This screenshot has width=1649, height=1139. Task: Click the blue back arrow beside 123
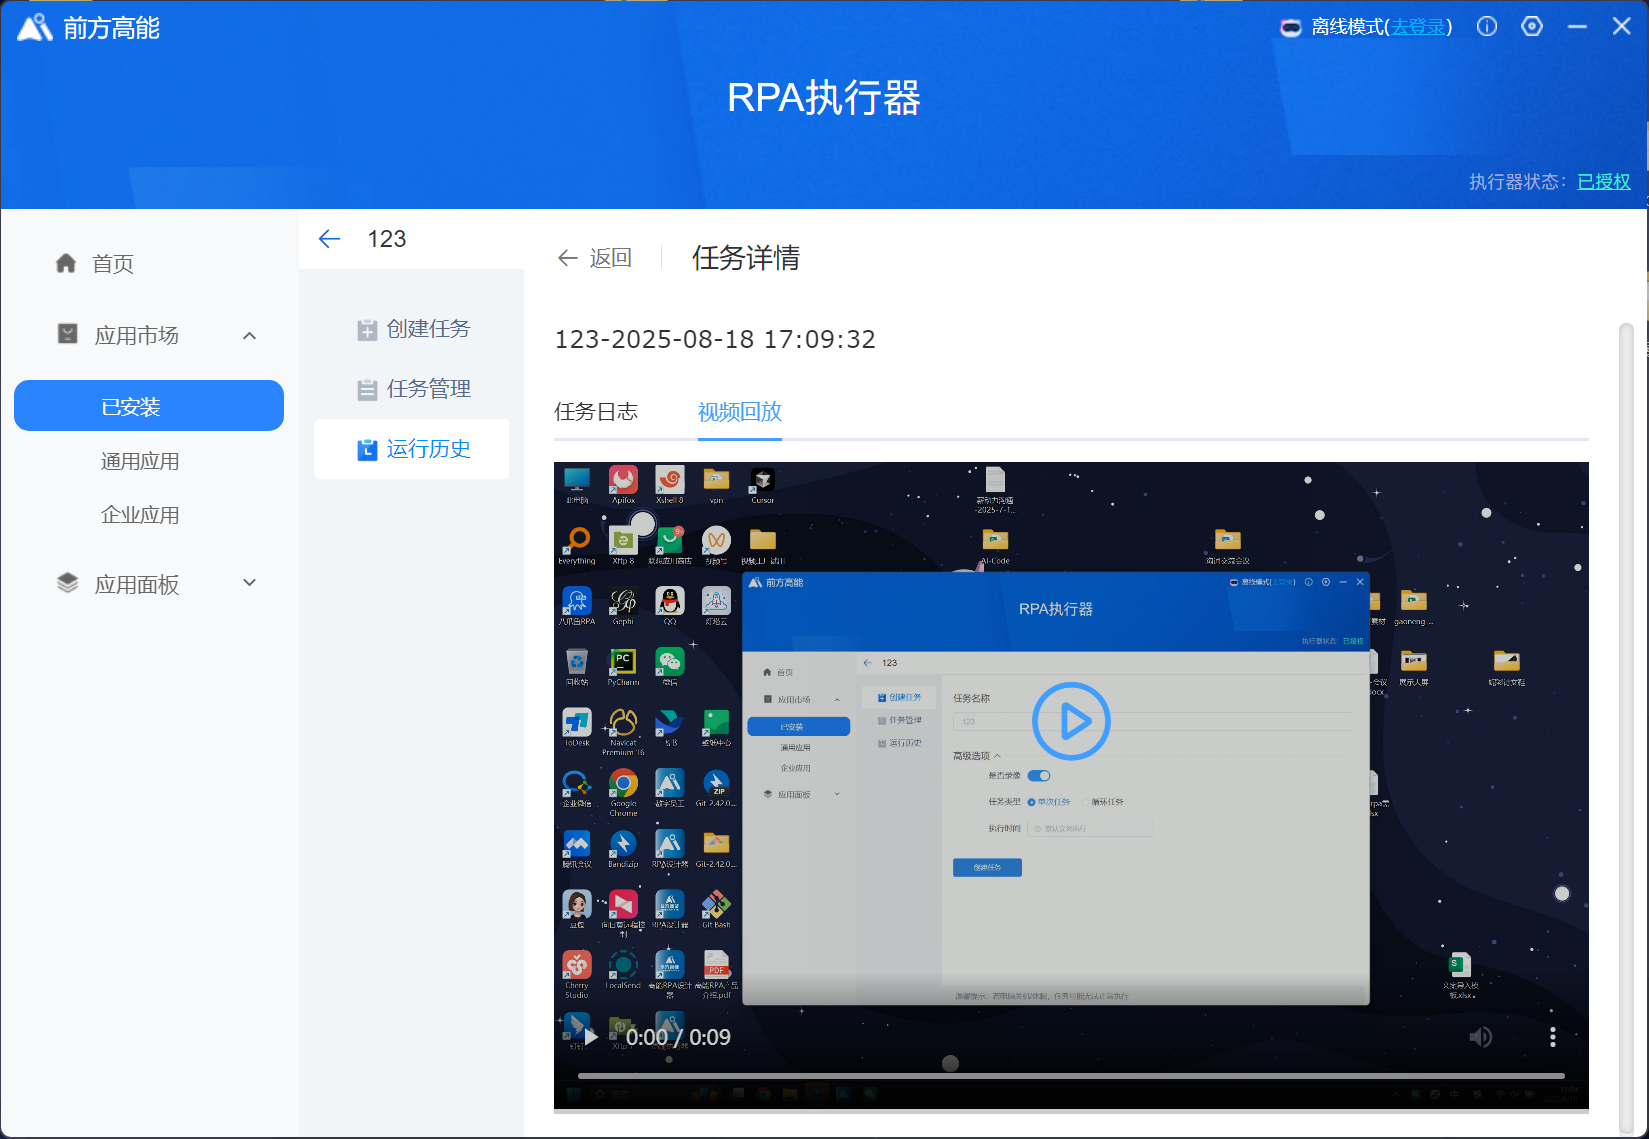click(329, 239)
